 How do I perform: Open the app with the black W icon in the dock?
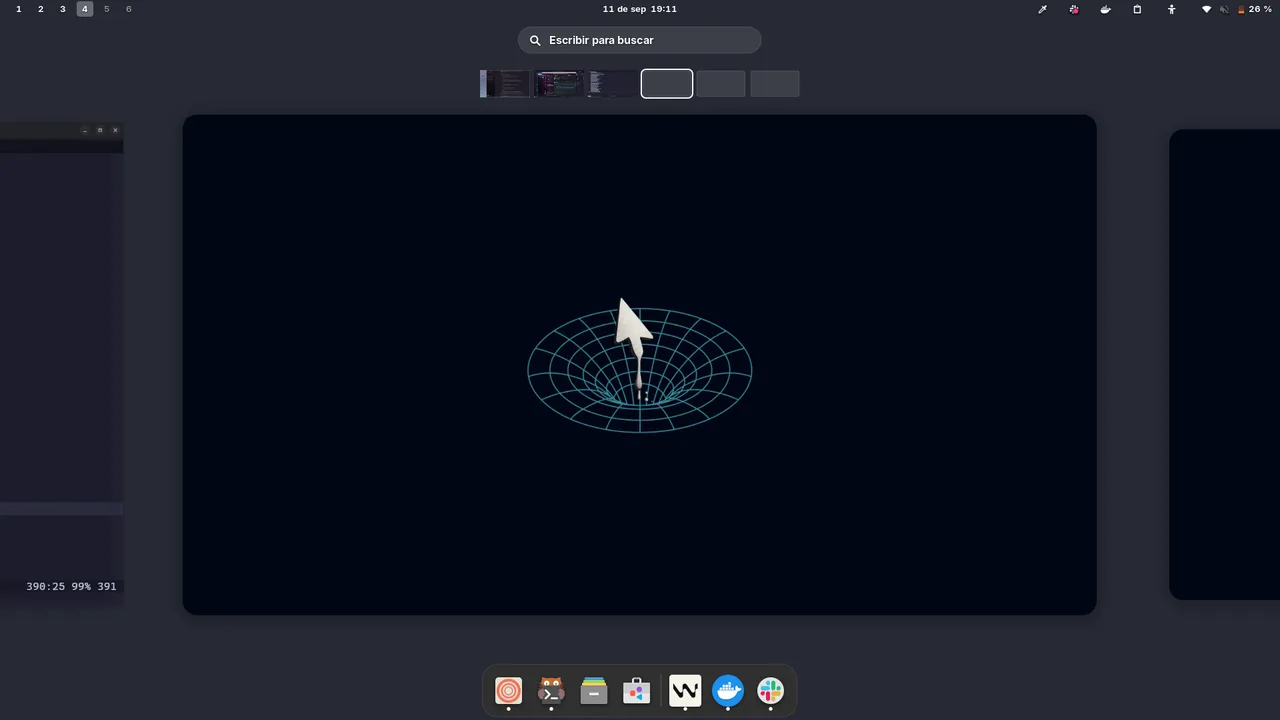click(x=685, y=691)
